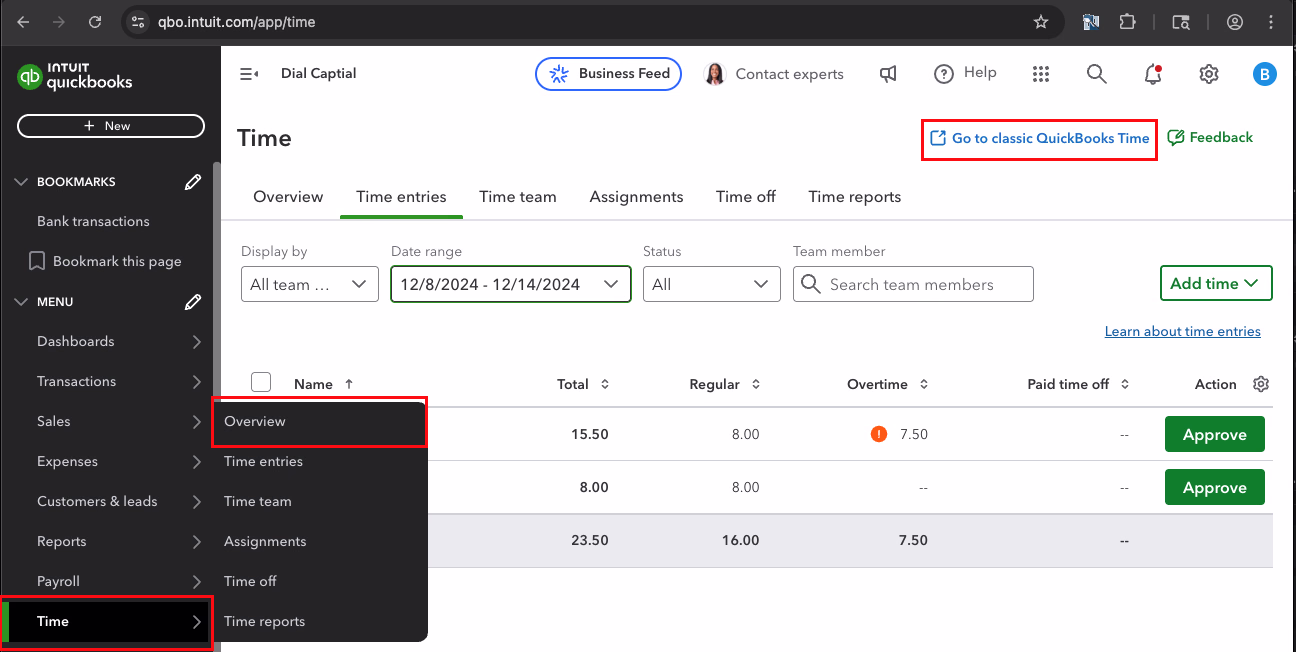1296x652 pixels.
Task: Switch to the Overview tab
Action: point(288,197)
